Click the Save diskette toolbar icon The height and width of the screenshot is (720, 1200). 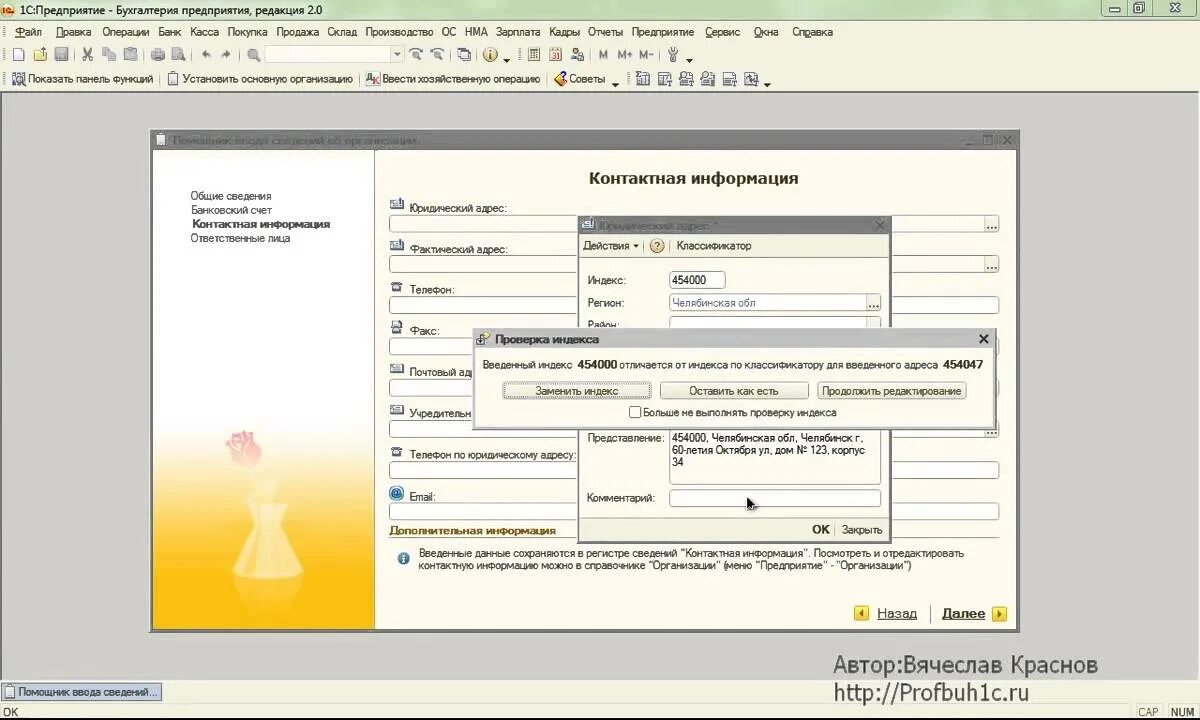[x=61, y=55]
